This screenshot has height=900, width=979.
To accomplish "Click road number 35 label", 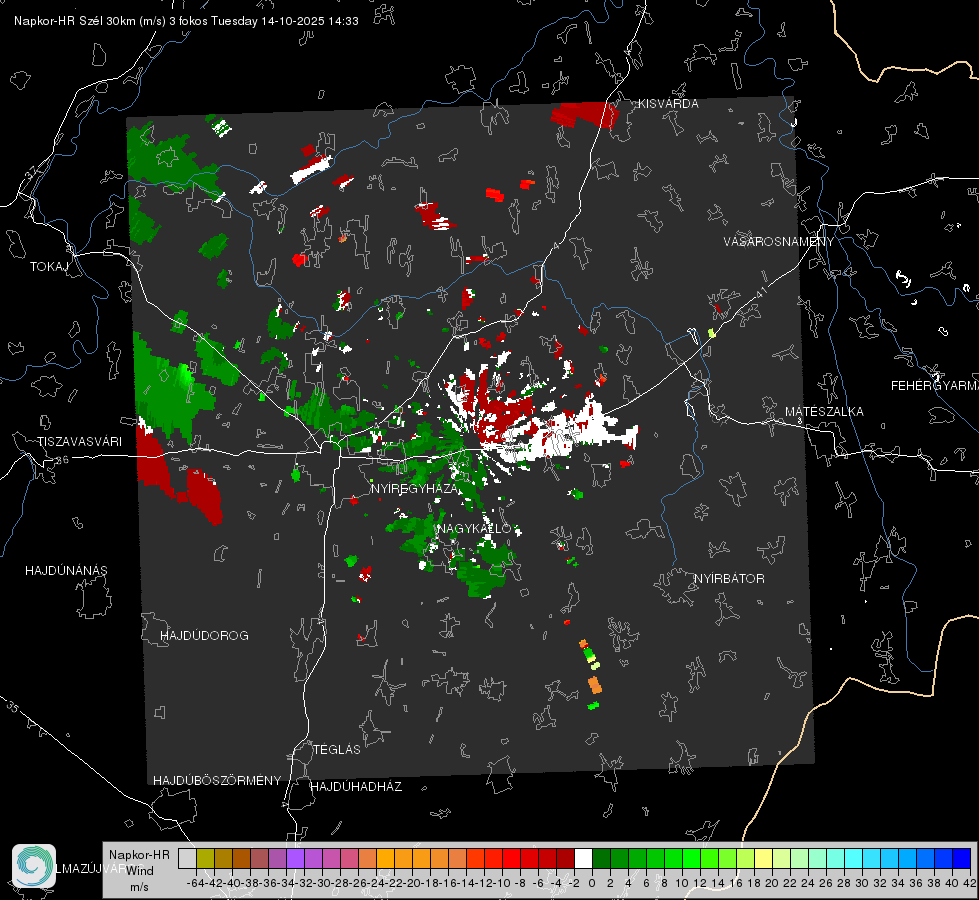I will point(13,707).
